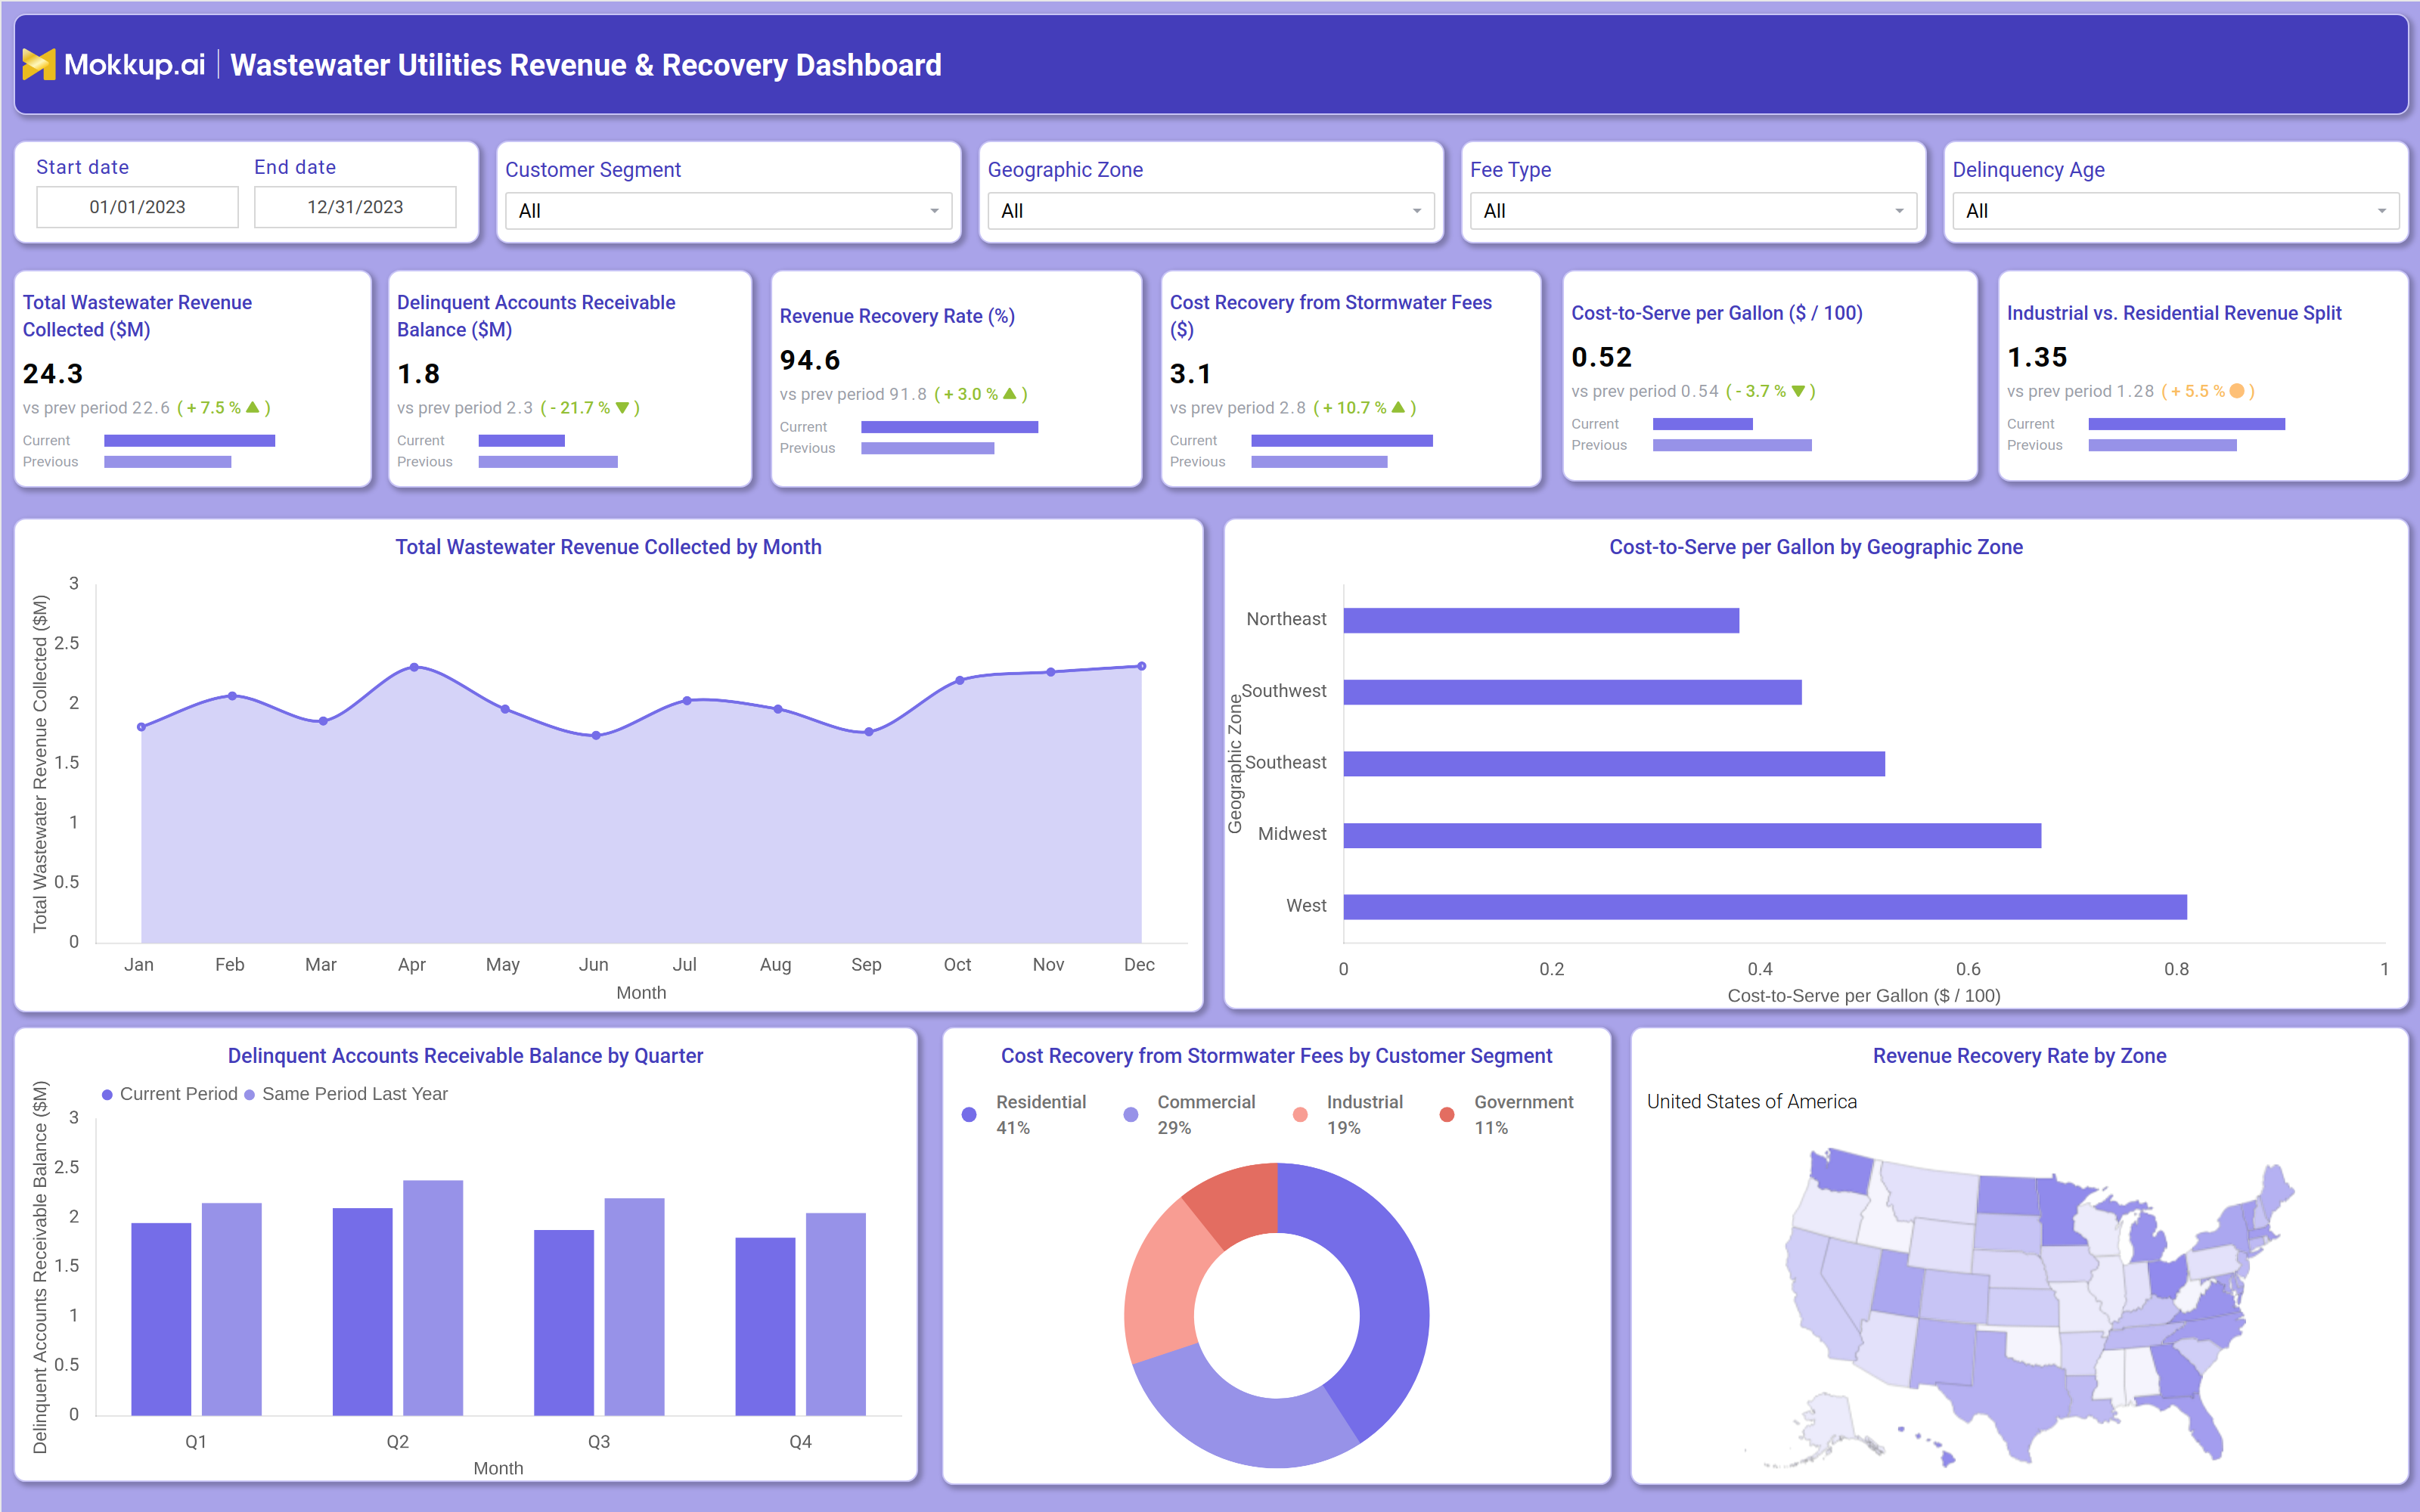
Task: Open the Delinquency Age dropdown
Action: (x=2175, y=211)
